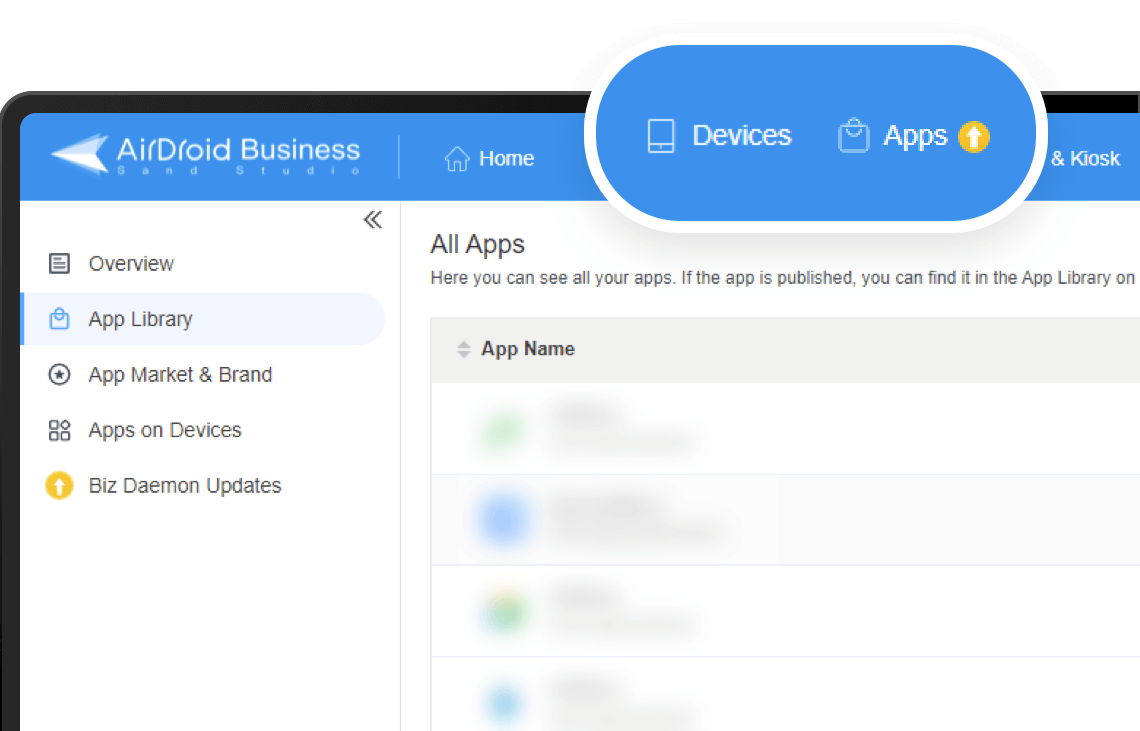Click the All Apps heading
This screenshot has width=1140, height=731.
click(477, 244)
